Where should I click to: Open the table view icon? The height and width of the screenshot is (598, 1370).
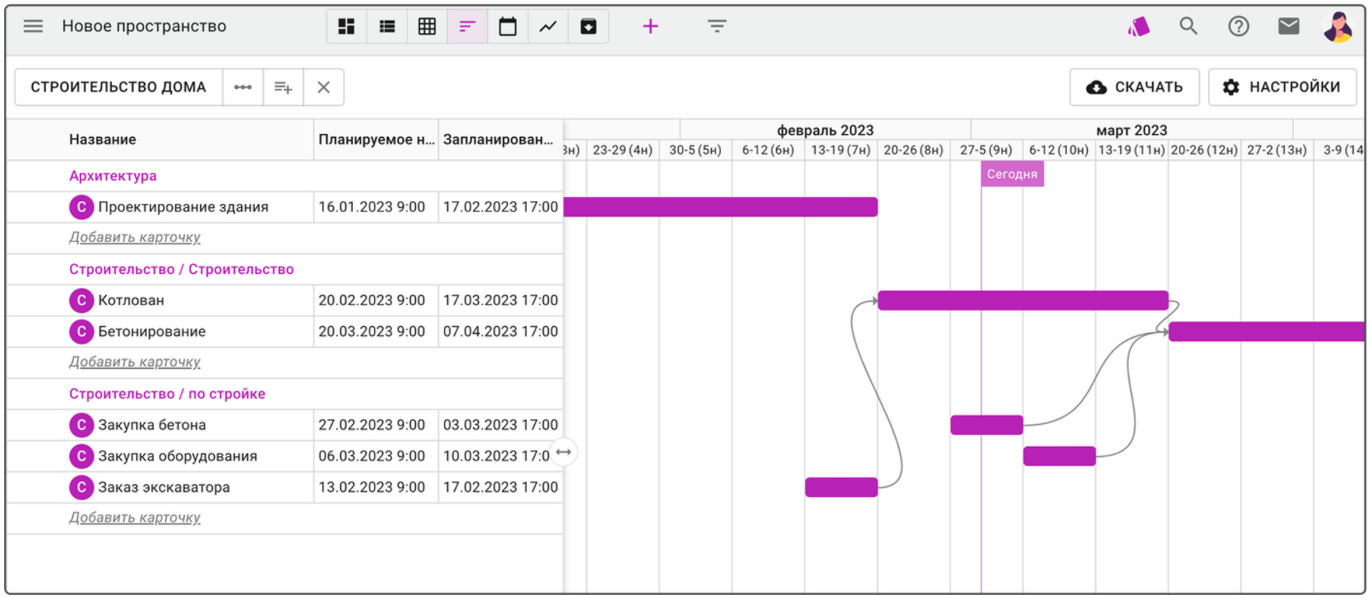(x=427, y=27)
